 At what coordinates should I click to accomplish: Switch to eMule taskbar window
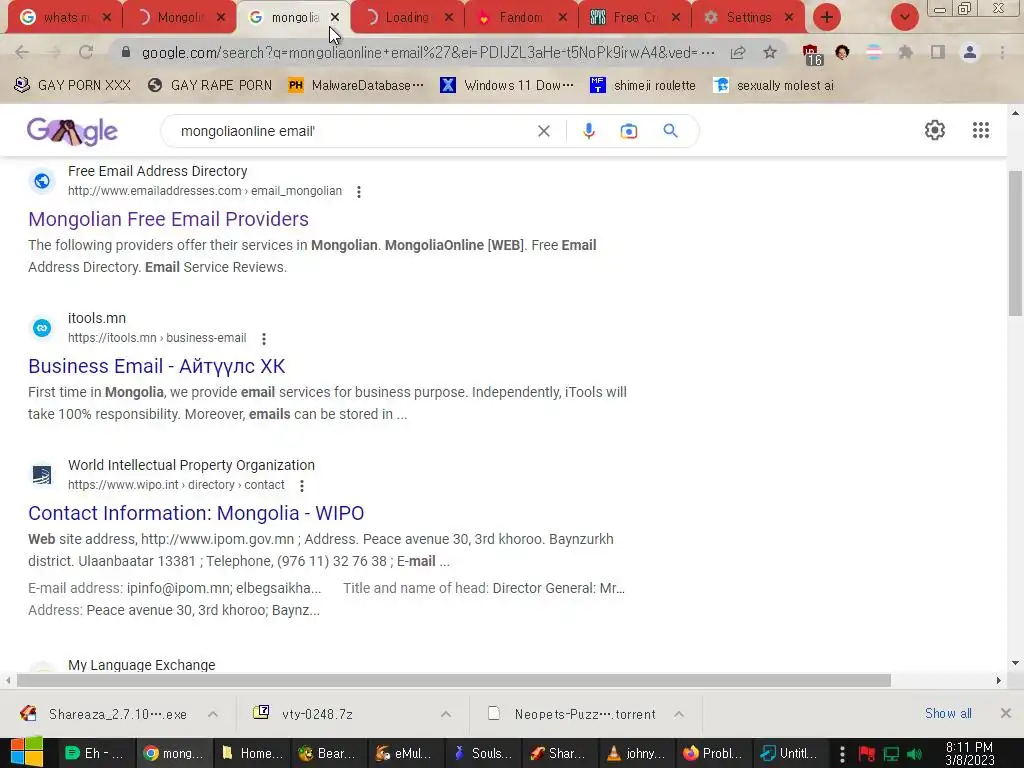404,754
